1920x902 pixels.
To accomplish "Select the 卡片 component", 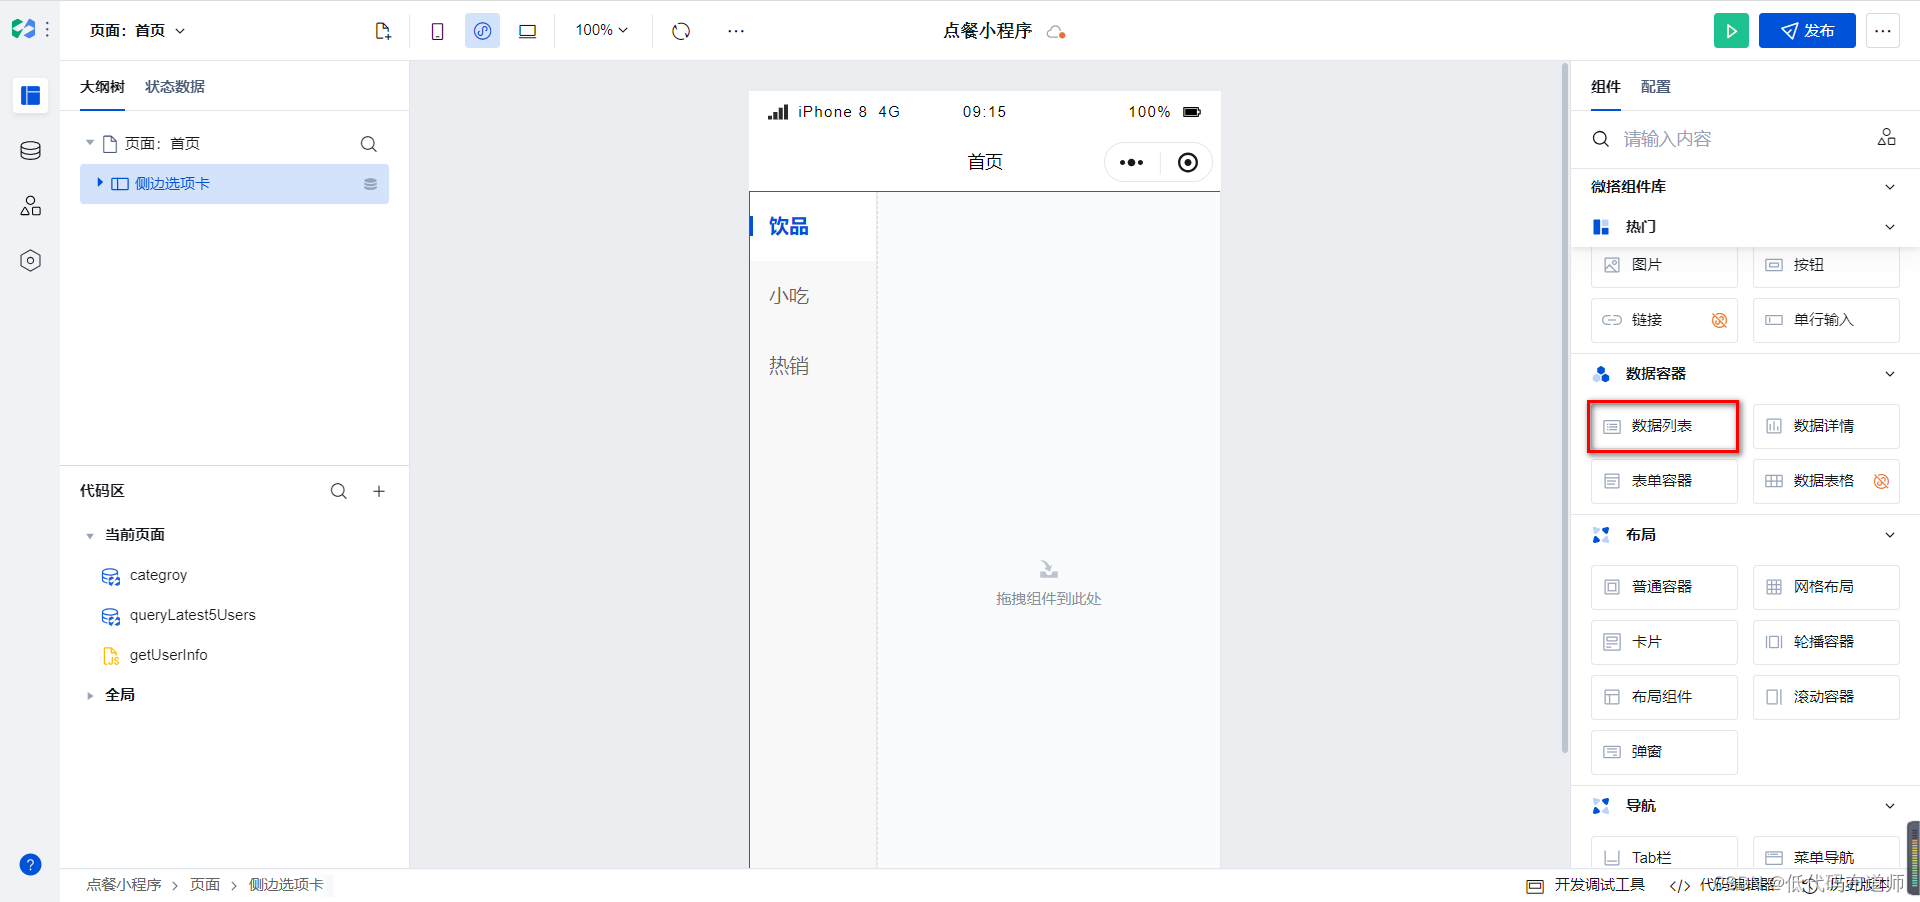I will (1664, 642).
